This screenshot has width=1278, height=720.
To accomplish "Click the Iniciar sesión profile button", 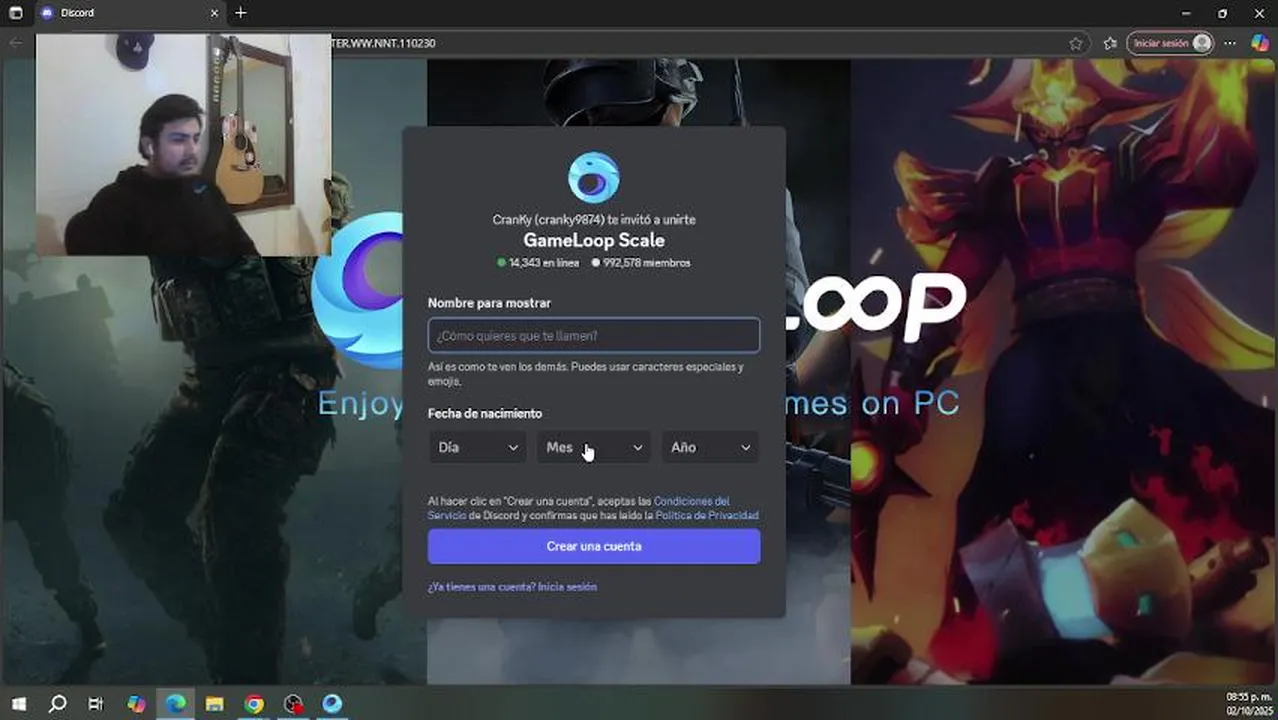I will point(1170,43).
